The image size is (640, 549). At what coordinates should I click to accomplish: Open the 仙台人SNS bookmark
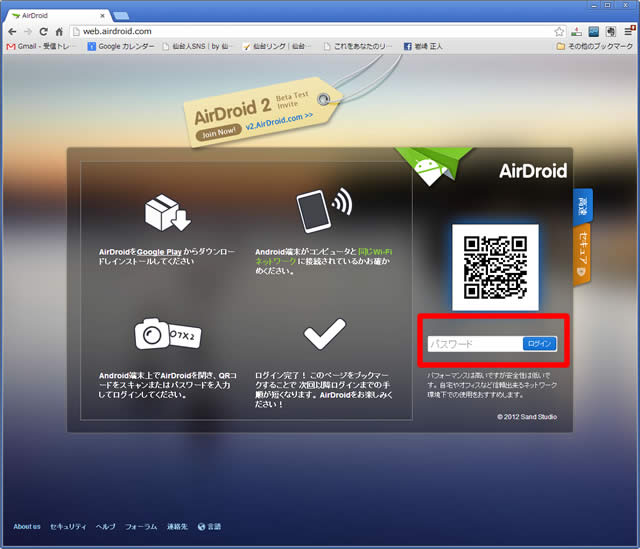tap(197, 46)
